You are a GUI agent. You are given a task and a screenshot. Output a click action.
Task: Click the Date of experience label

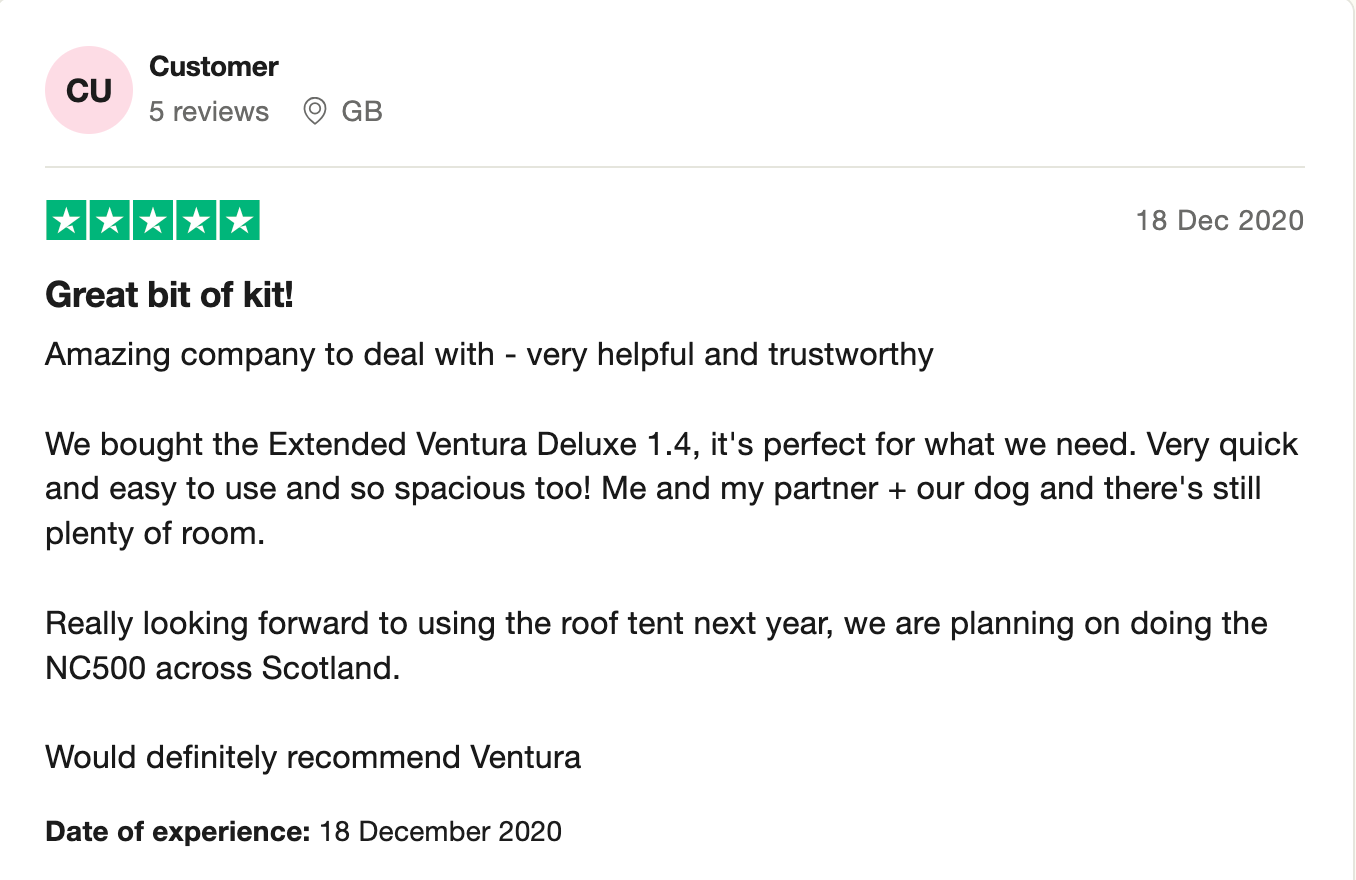pyautogui.click(x=178, y=831)
